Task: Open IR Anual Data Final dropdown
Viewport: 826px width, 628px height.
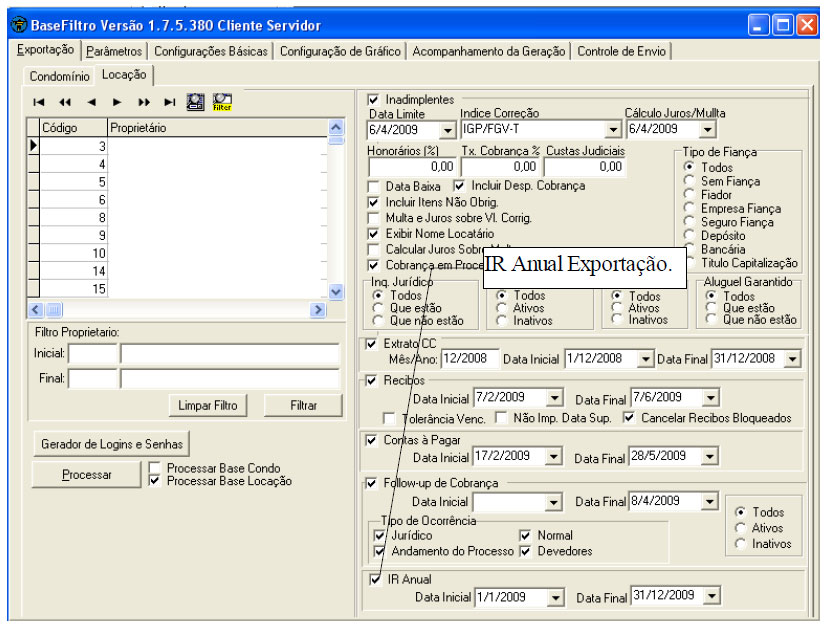Action: click(x=709, y=597)
